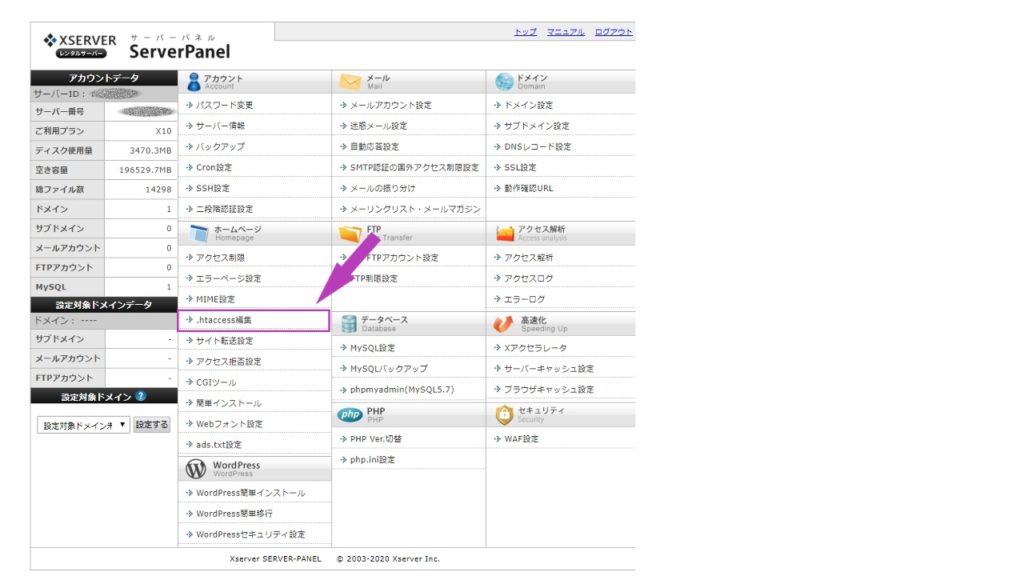
Task: Open バックアップ settings
Action: 220,146
